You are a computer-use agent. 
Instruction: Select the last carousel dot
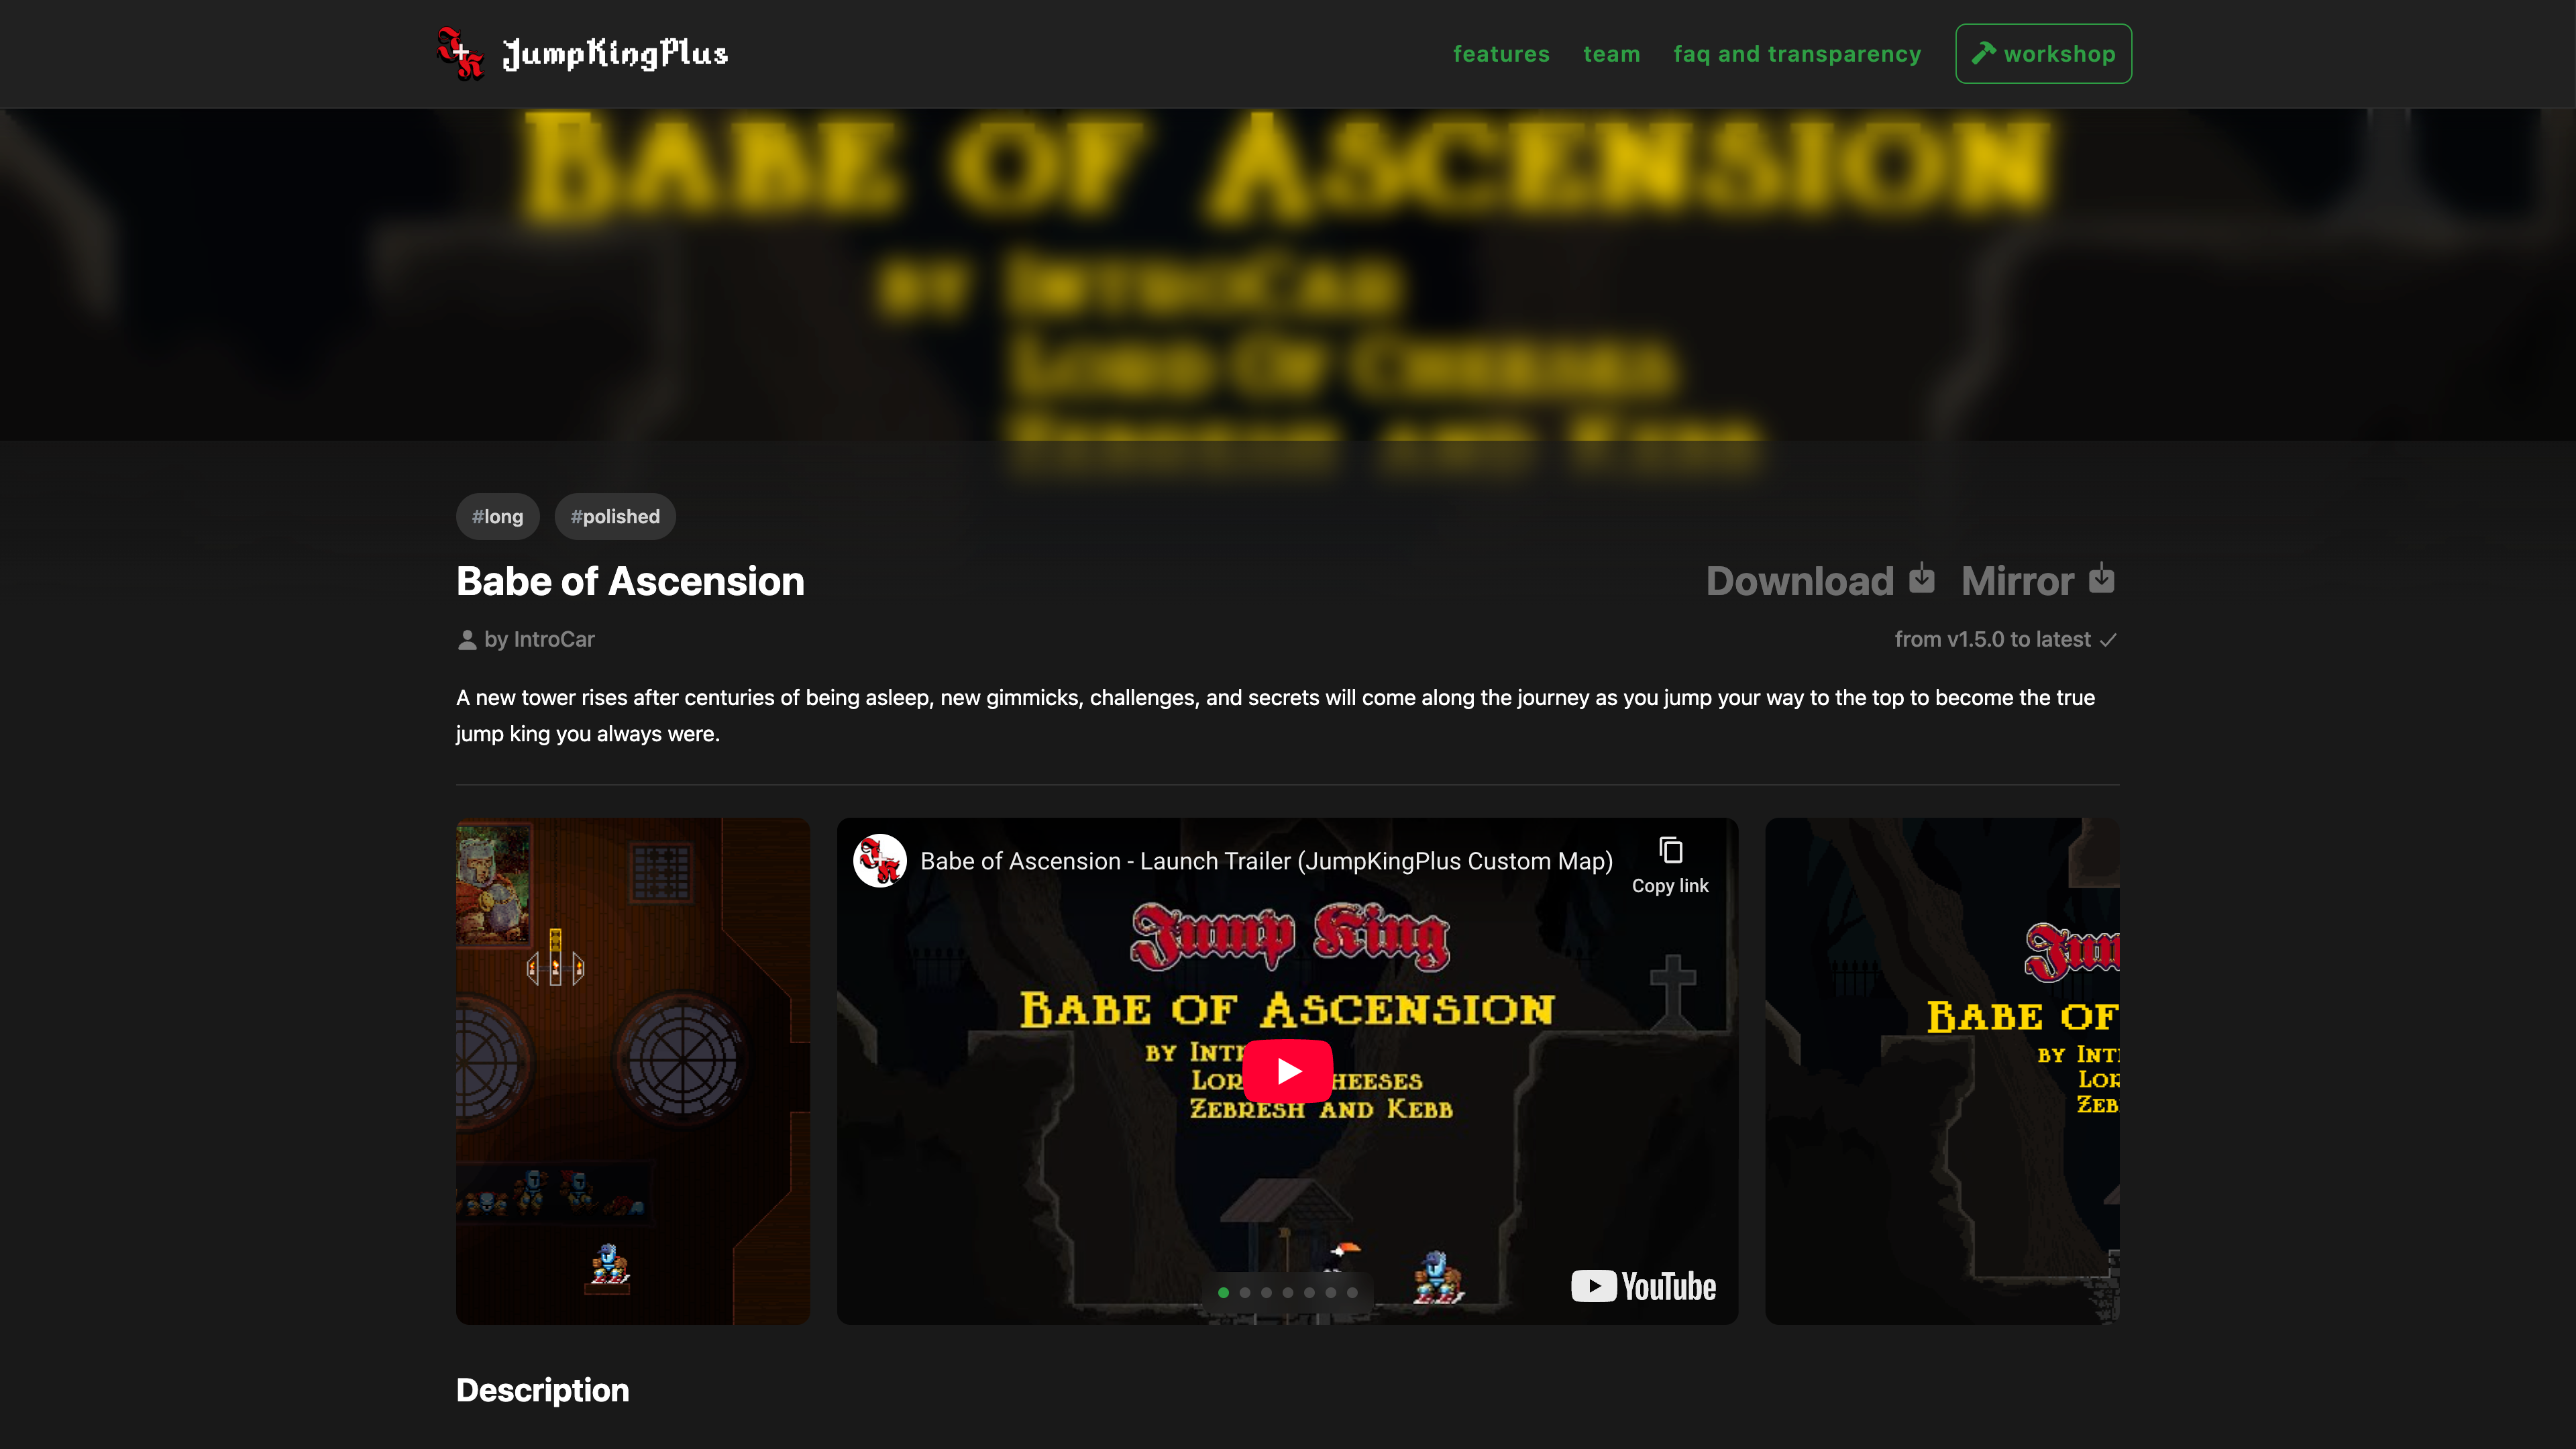click(1352, 1293)
